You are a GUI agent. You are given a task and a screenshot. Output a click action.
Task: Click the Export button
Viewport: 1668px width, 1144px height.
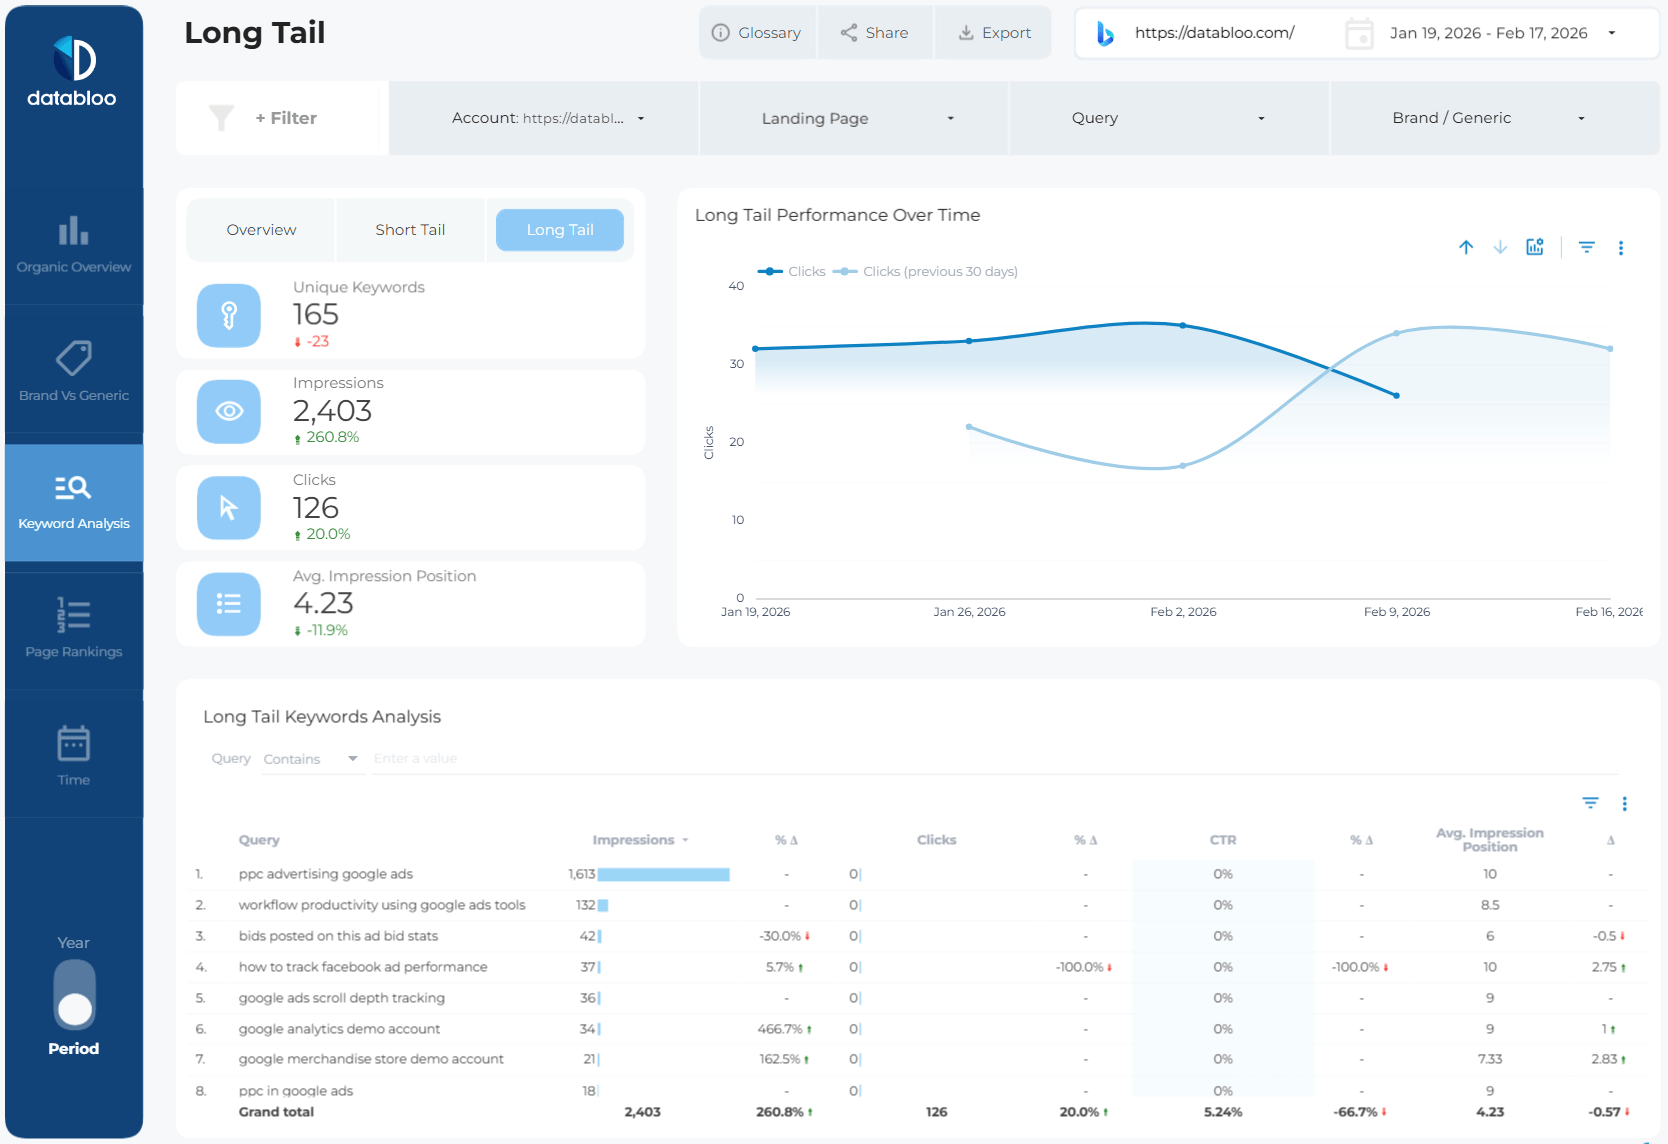[x=994, y=33]
